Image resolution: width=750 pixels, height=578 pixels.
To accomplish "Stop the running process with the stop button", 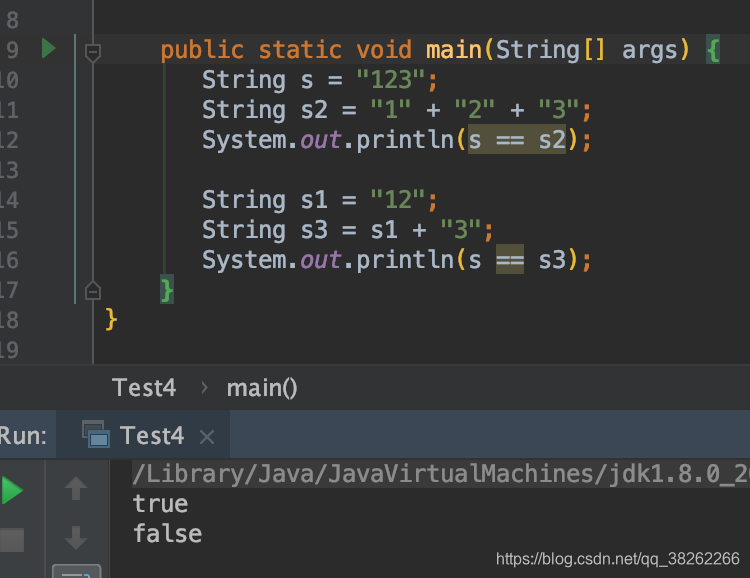I will (12, 540).
